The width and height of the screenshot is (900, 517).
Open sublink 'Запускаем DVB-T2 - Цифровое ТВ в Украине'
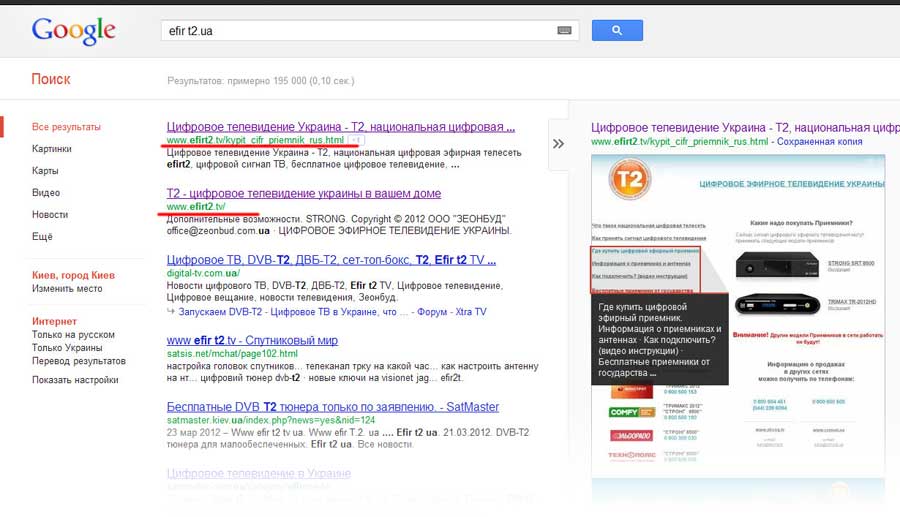click(288, 312)
